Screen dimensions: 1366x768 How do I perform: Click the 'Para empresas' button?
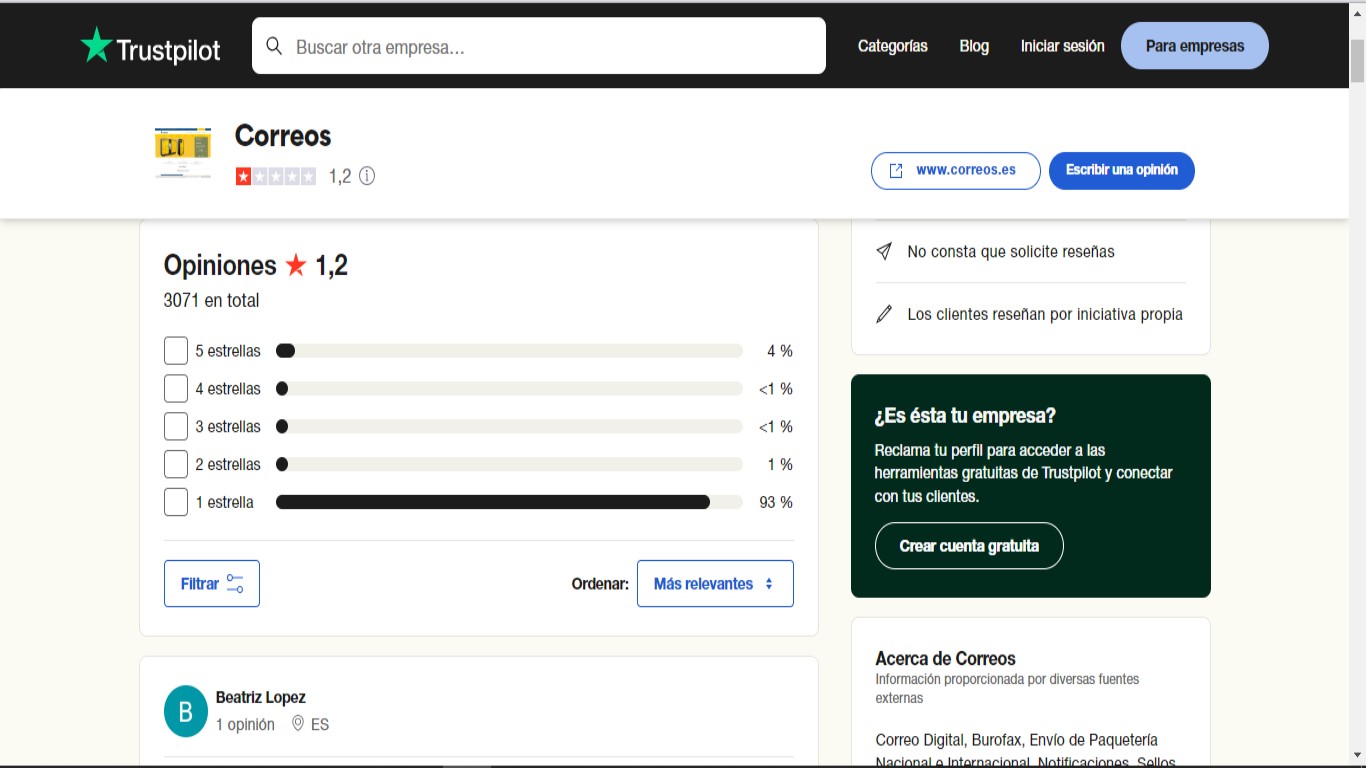click(x=1195, y=46)
